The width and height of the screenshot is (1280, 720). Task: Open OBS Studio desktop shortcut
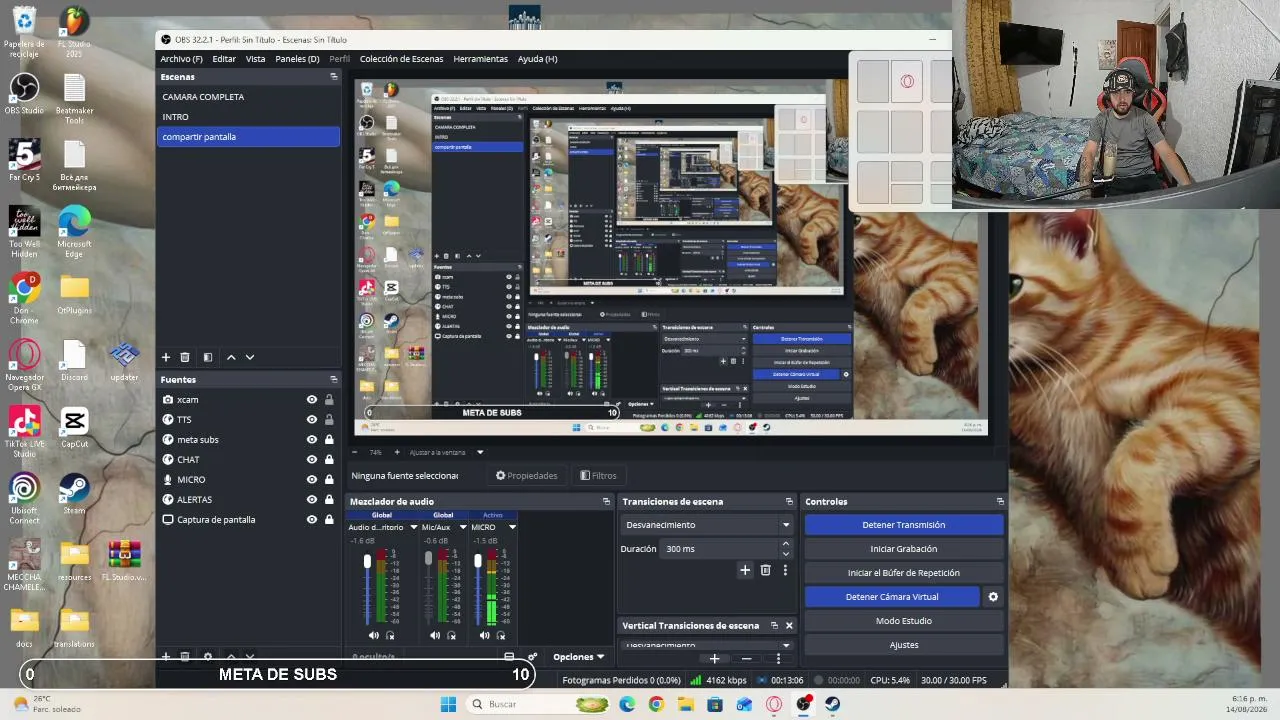click(x=24, y=93)
